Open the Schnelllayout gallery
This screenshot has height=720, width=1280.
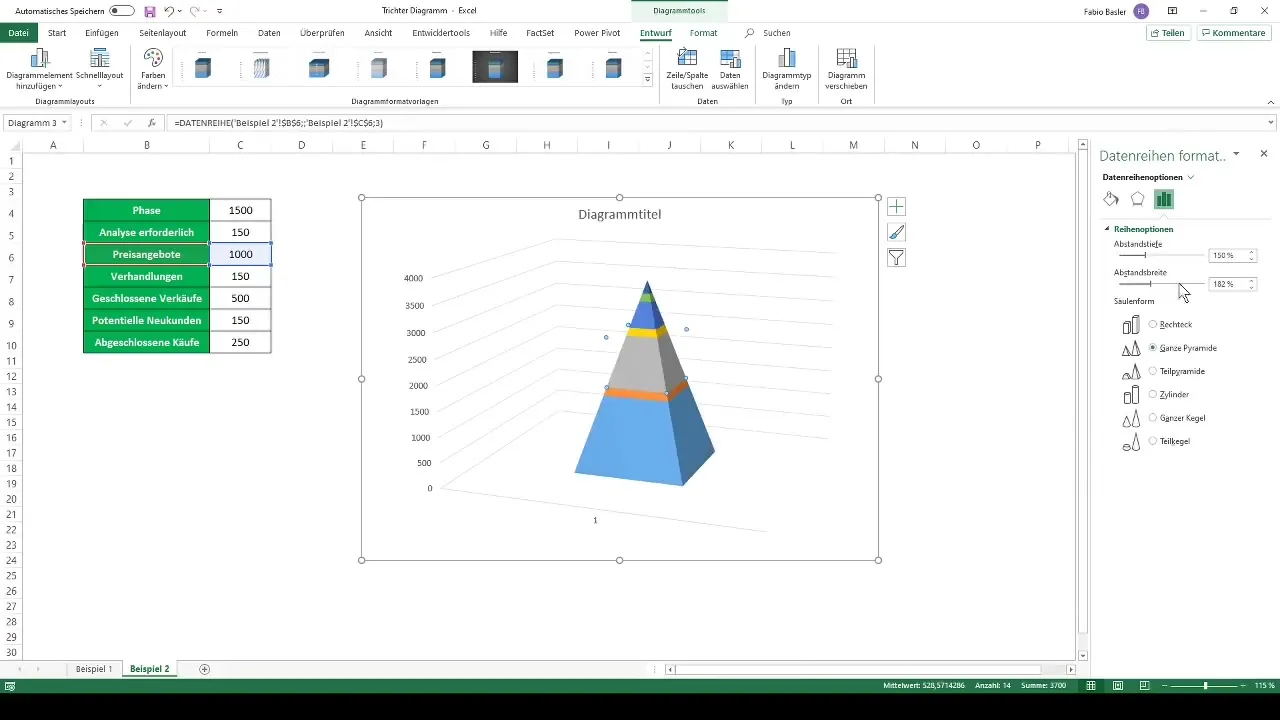click(99, 69)
